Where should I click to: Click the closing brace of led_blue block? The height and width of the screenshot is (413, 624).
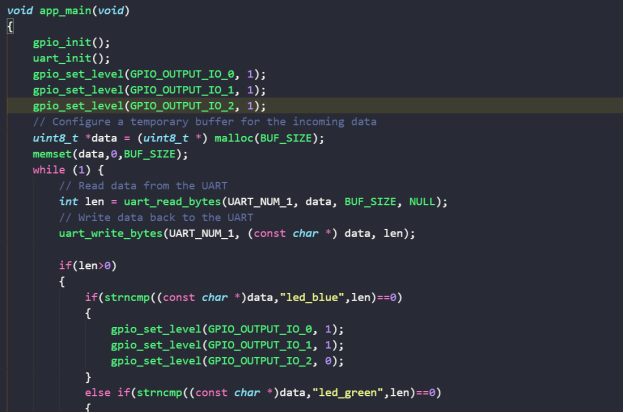(88, 377)
